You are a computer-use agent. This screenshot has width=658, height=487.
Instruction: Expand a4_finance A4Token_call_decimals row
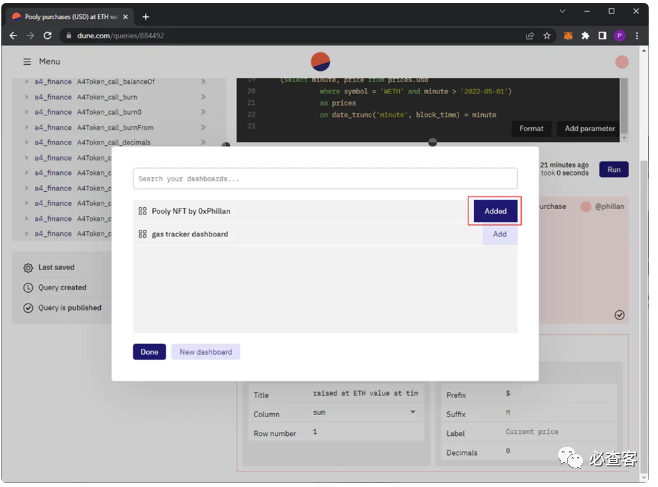pyautogui.click(x=27, y=142)
